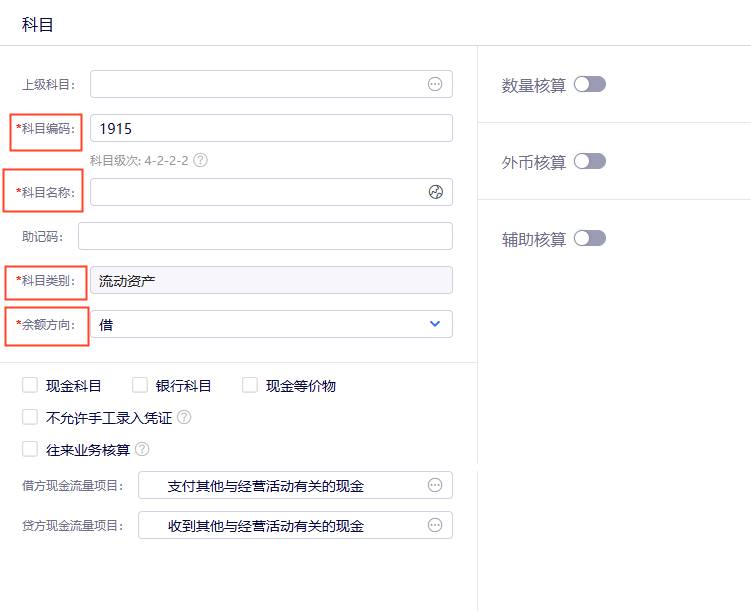Check the 往来业务核算 checkbox
751x611 pixels.
tap(30, 449)
